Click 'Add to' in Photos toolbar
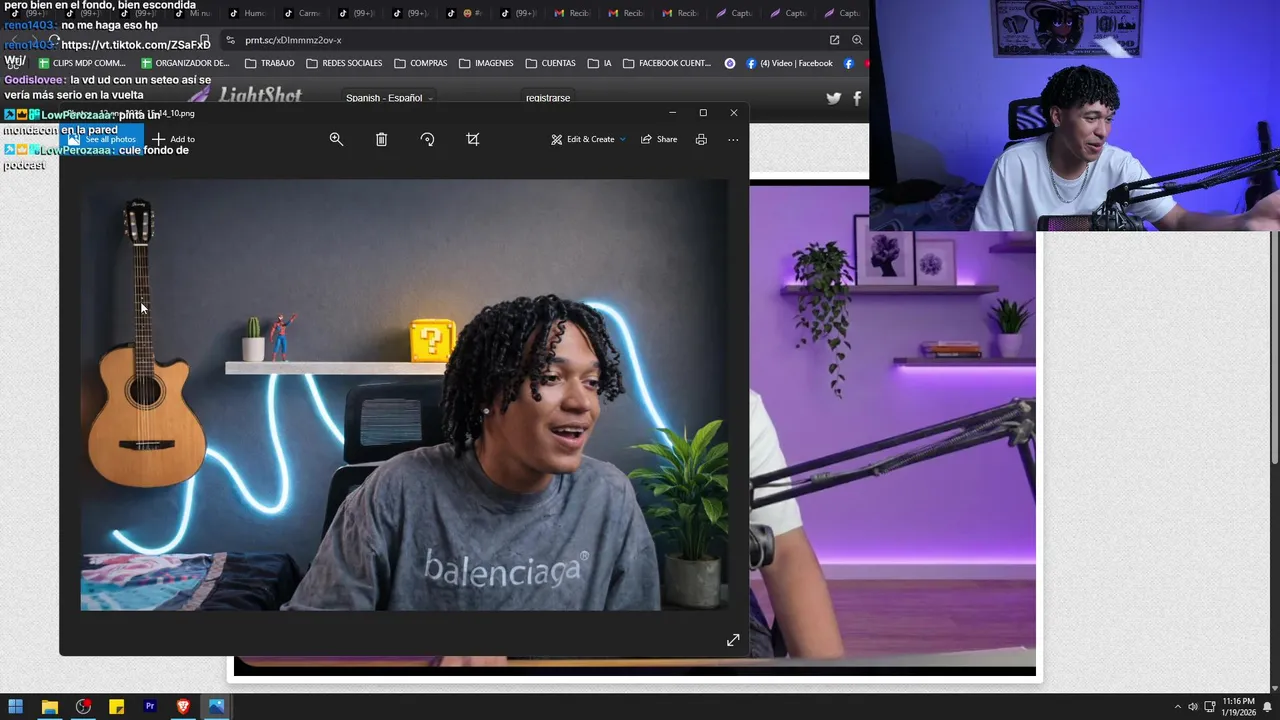The image size is (1280, 720). 173,139
